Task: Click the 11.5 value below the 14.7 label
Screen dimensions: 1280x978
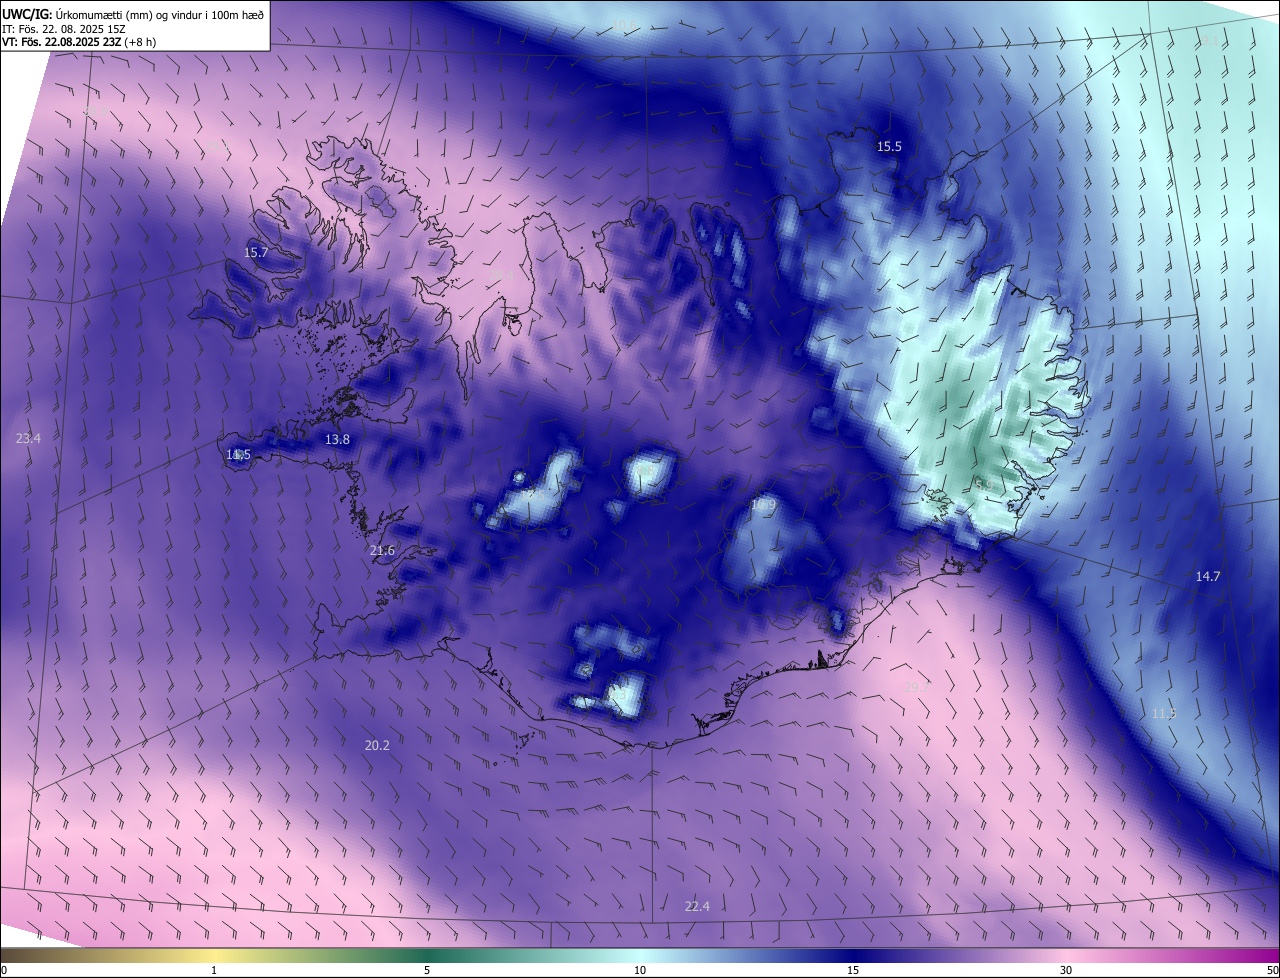Action: point(1164,713)
